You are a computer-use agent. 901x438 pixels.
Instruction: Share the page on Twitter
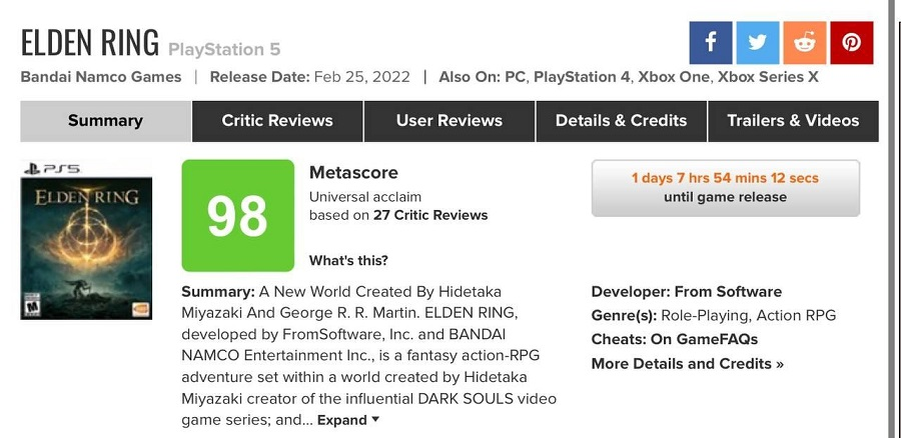[x=757, y=43]
